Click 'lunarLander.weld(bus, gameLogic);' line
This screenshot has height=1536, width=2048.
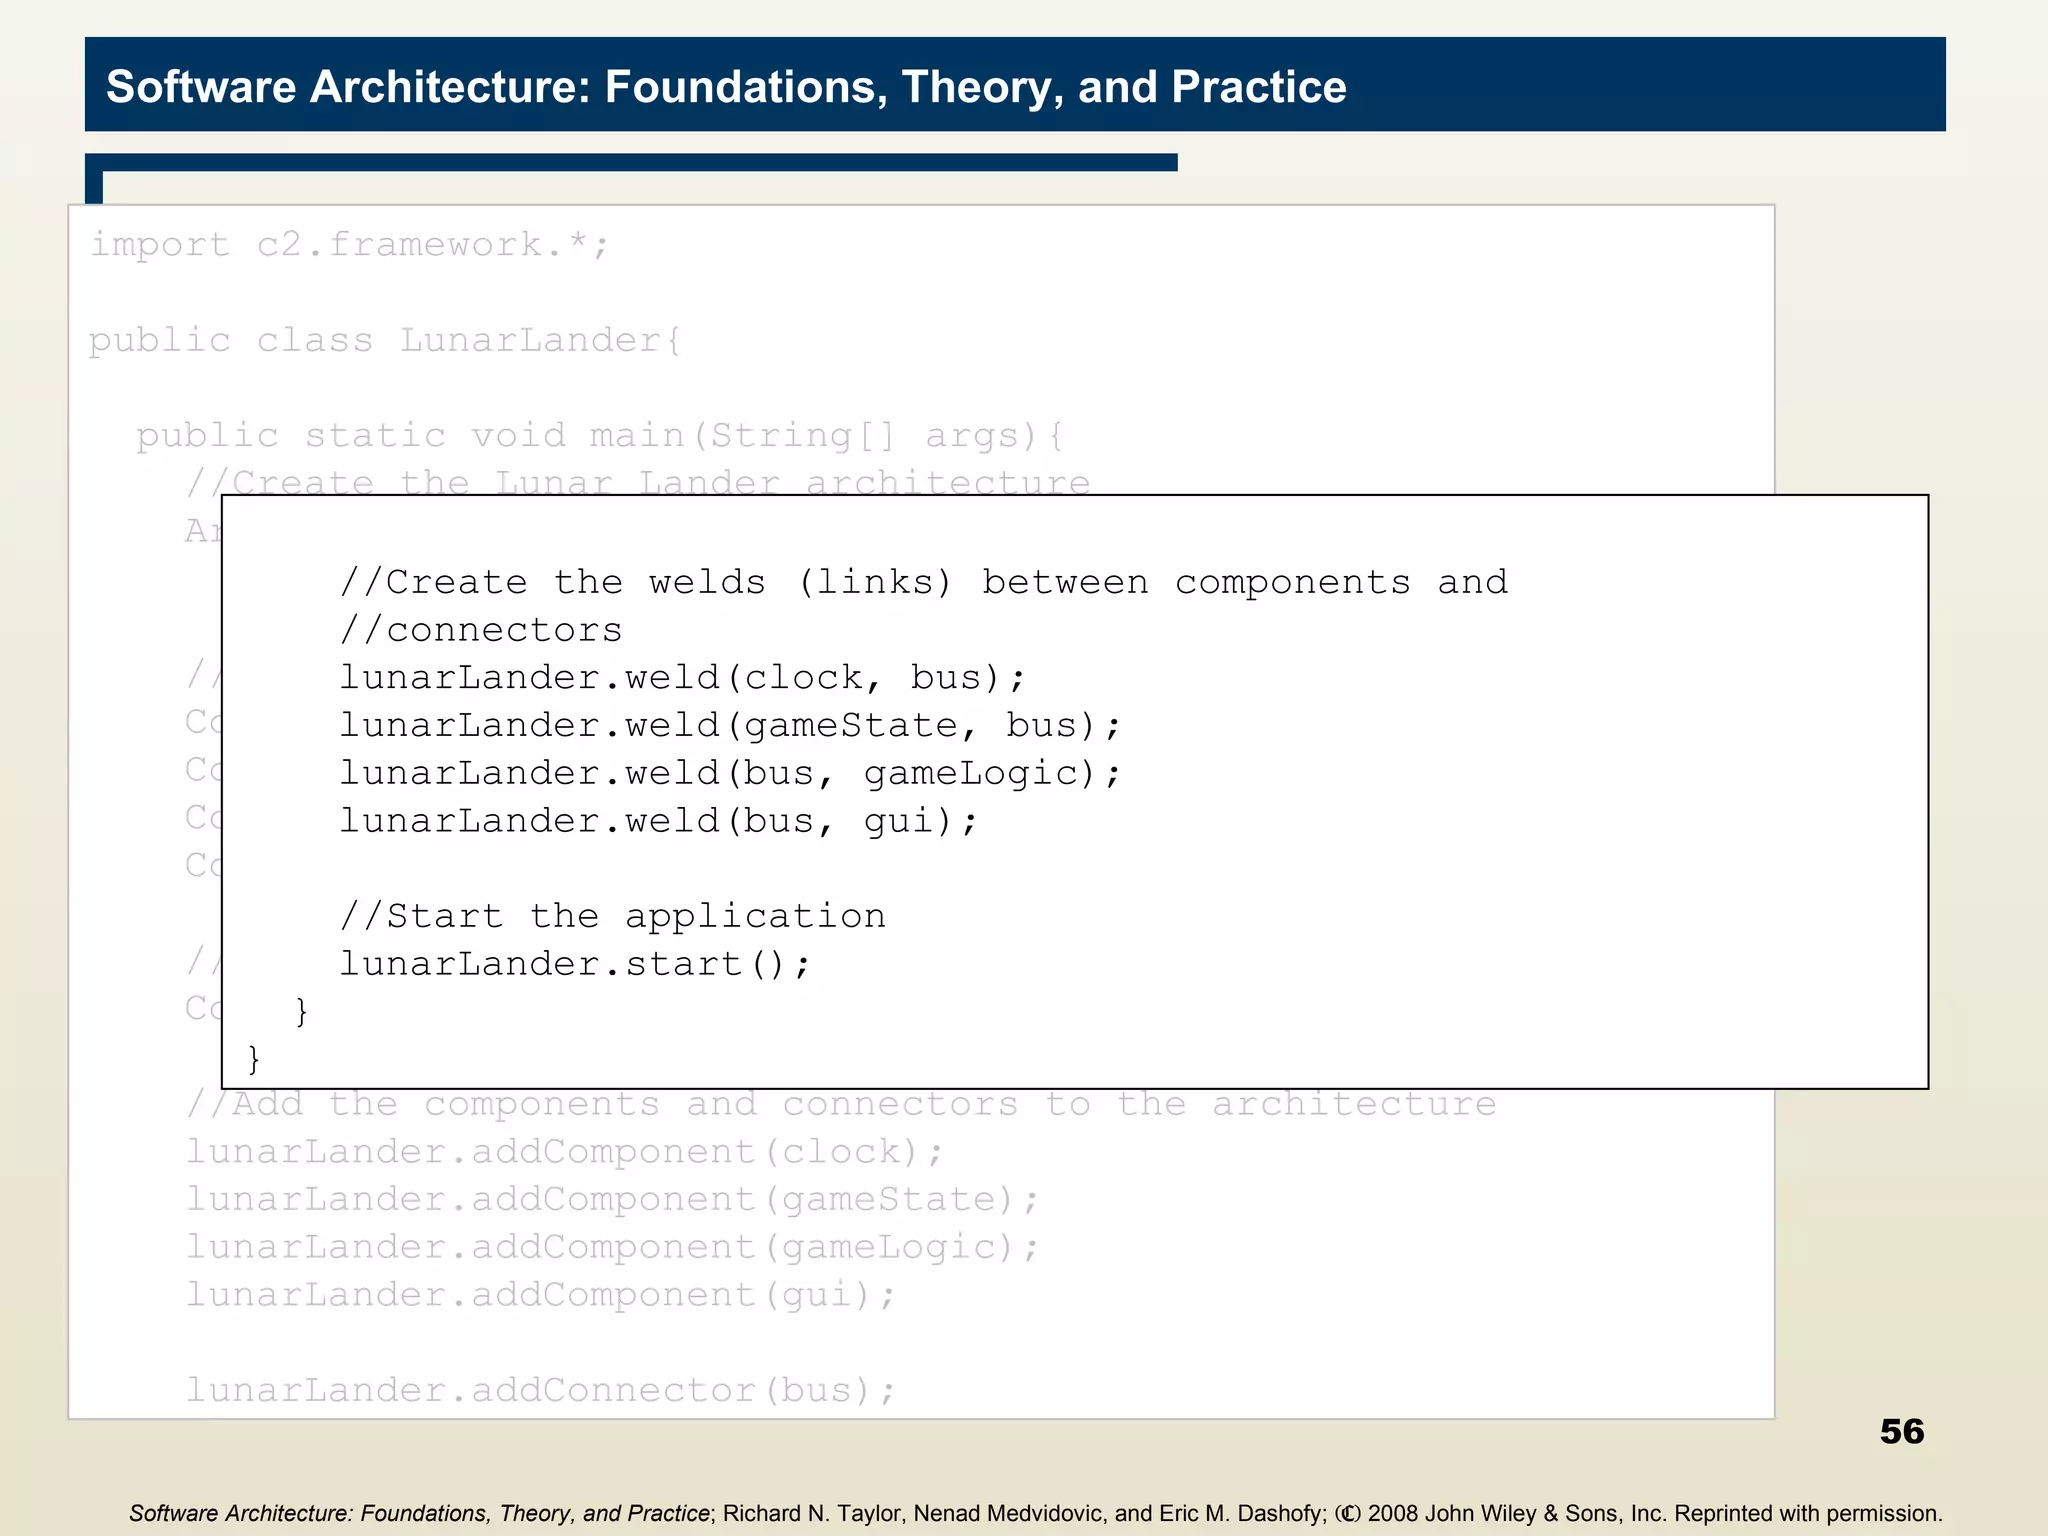731,773
